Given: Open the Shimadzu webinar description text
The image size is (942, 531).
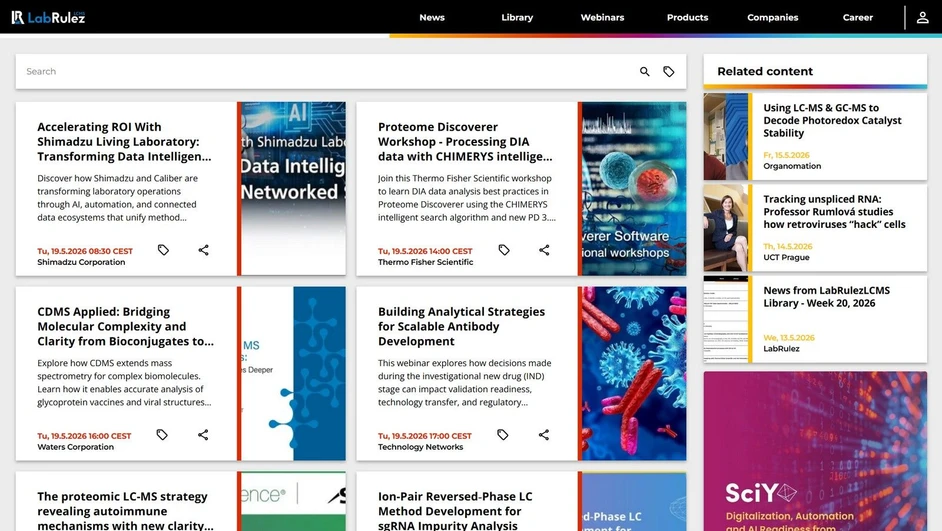Looking at the screenshot, I should 117,198.
